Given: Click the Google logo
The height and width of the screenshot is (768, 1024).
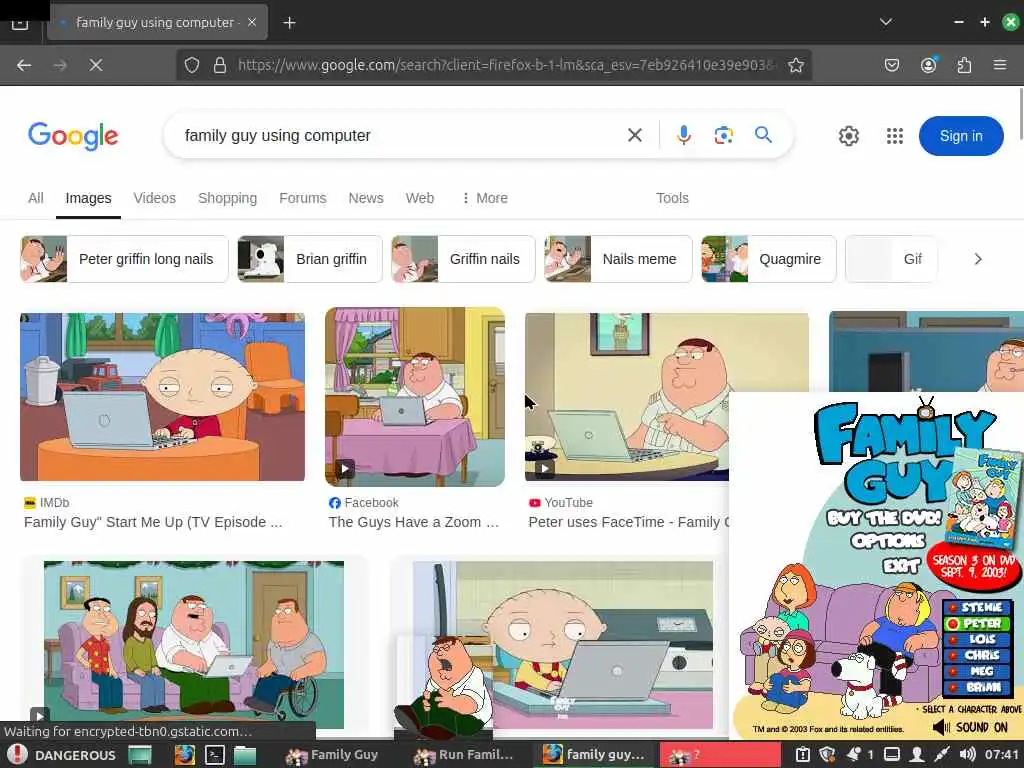Looking at the screenshot, I should point(73,136).
